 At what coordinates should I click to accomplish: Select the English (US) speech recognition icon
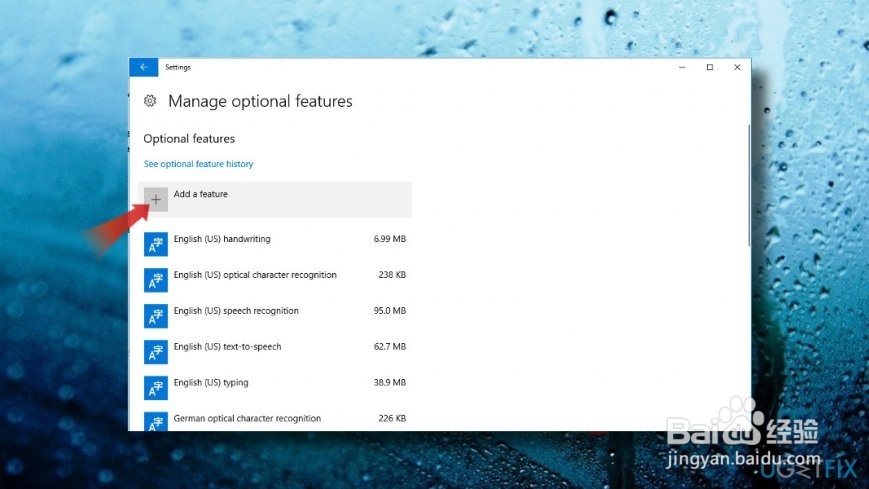pyautogui.click(x=156, y=316)
